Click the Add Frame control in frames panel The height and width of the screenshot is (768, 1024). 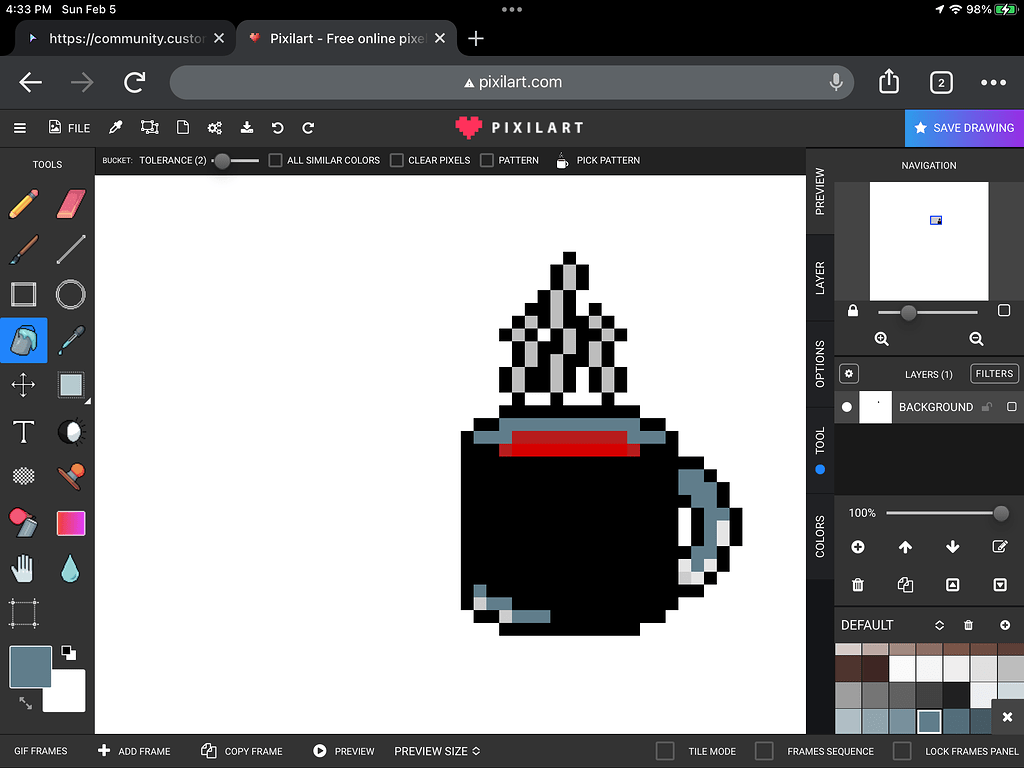tap(134, 751)
